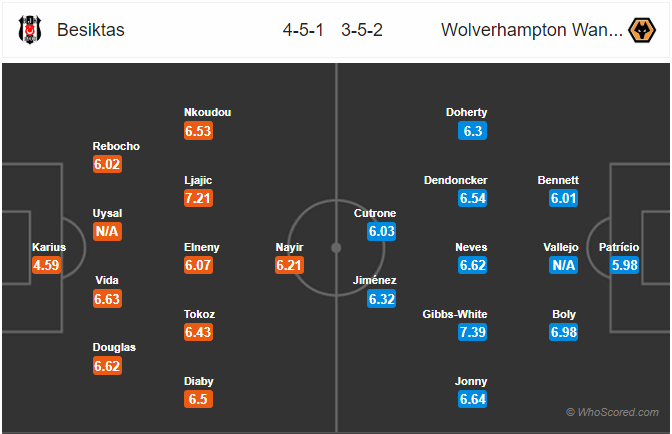This screenshot has height=434, width=672.
Task: Open Patrício's 5.98 rating badge
Action: [x=624, y=265]
